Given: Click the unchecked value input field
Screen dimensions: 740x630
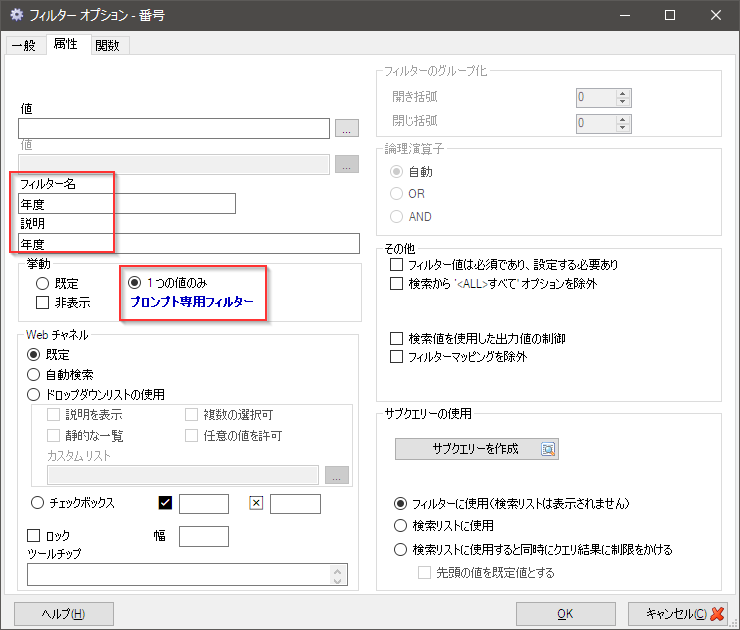Looking at the screenshot, I should 295,504.
